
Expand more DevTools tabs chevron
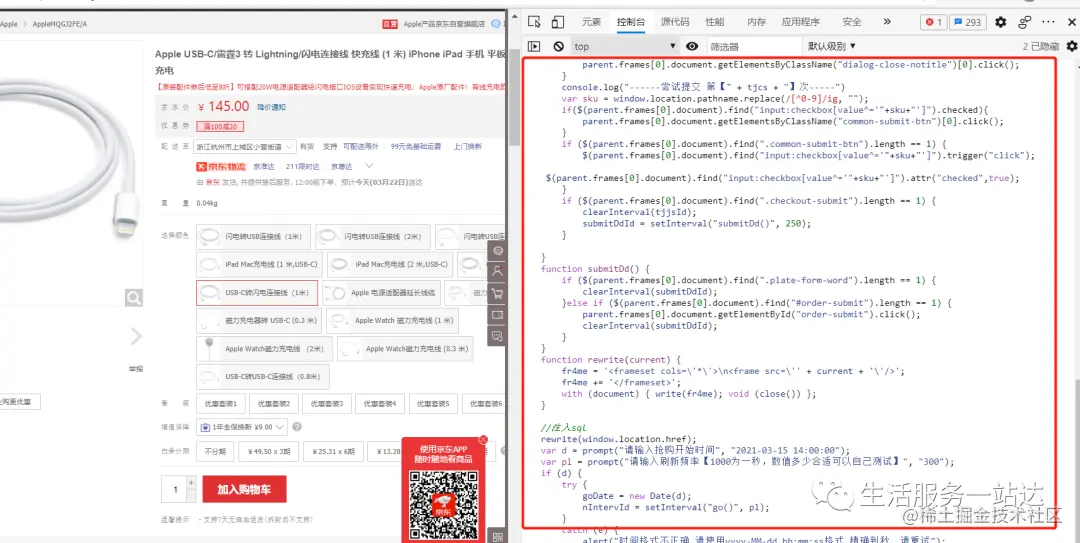pos(886,22)
